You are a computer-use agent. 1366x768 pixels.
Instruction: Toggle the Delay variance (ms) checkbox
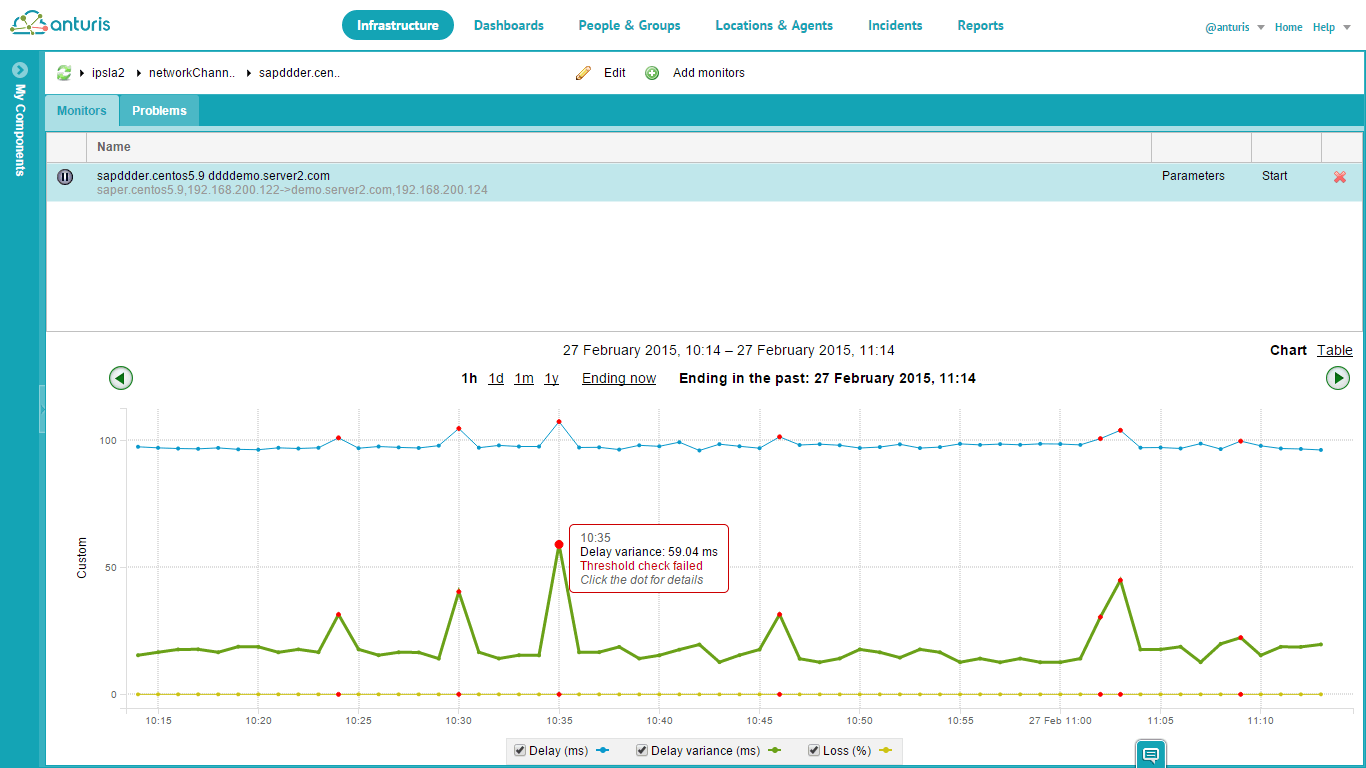pos(642,750)
